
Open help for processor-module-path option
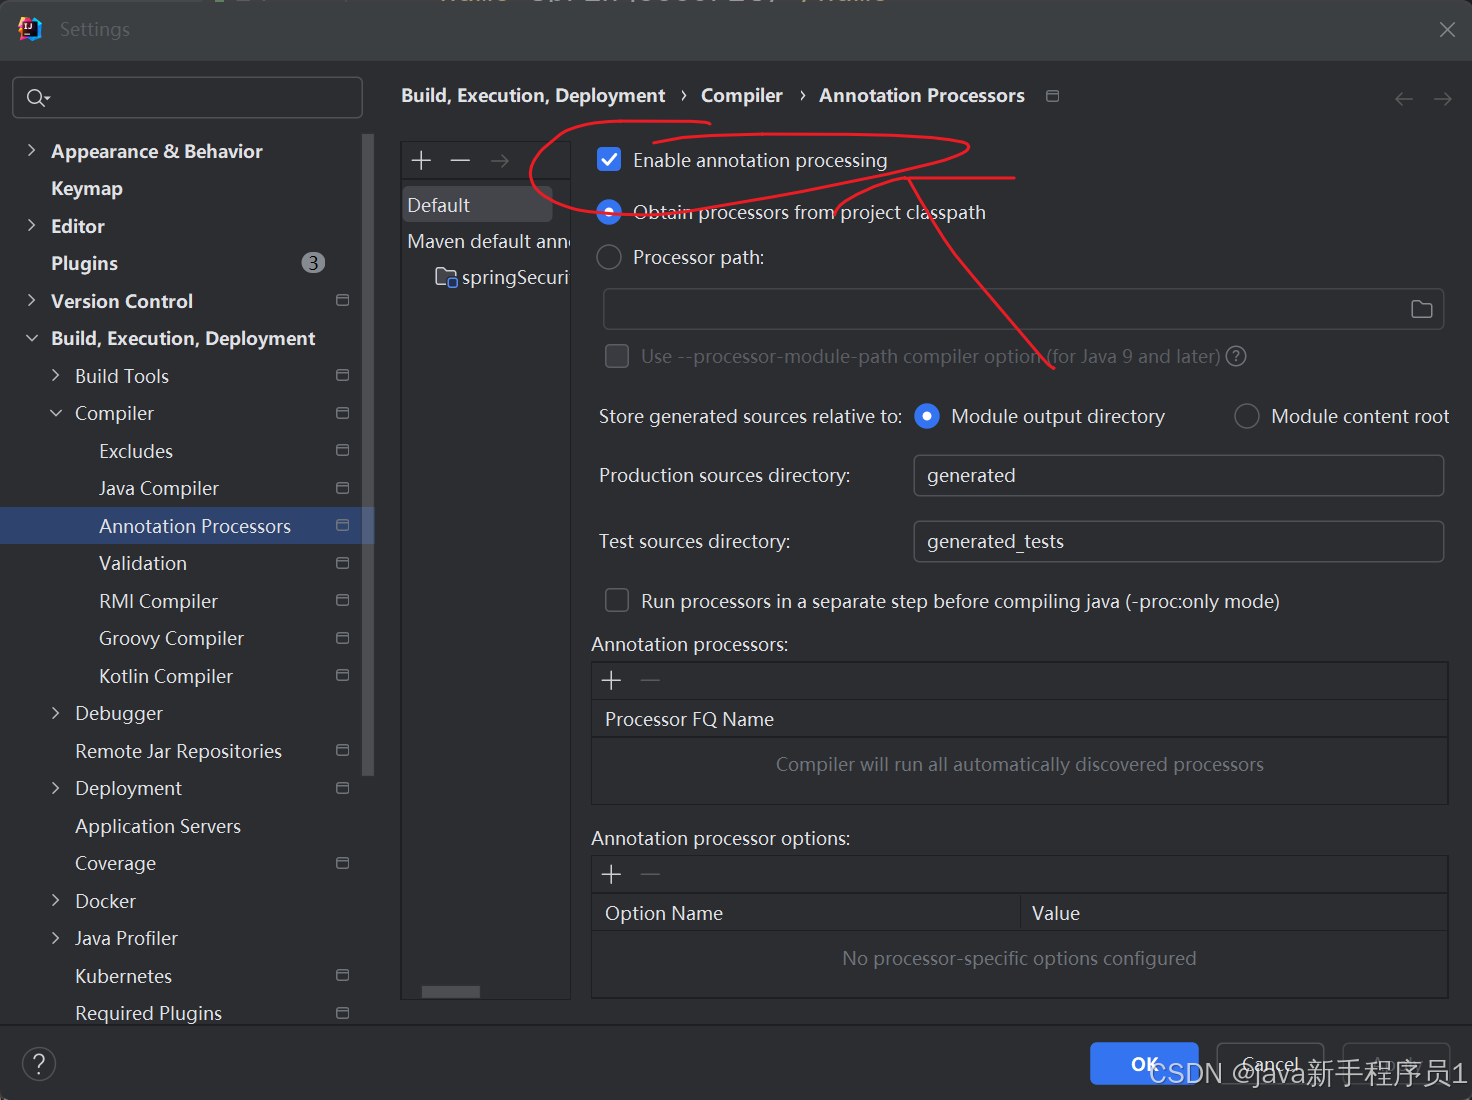1236,356
